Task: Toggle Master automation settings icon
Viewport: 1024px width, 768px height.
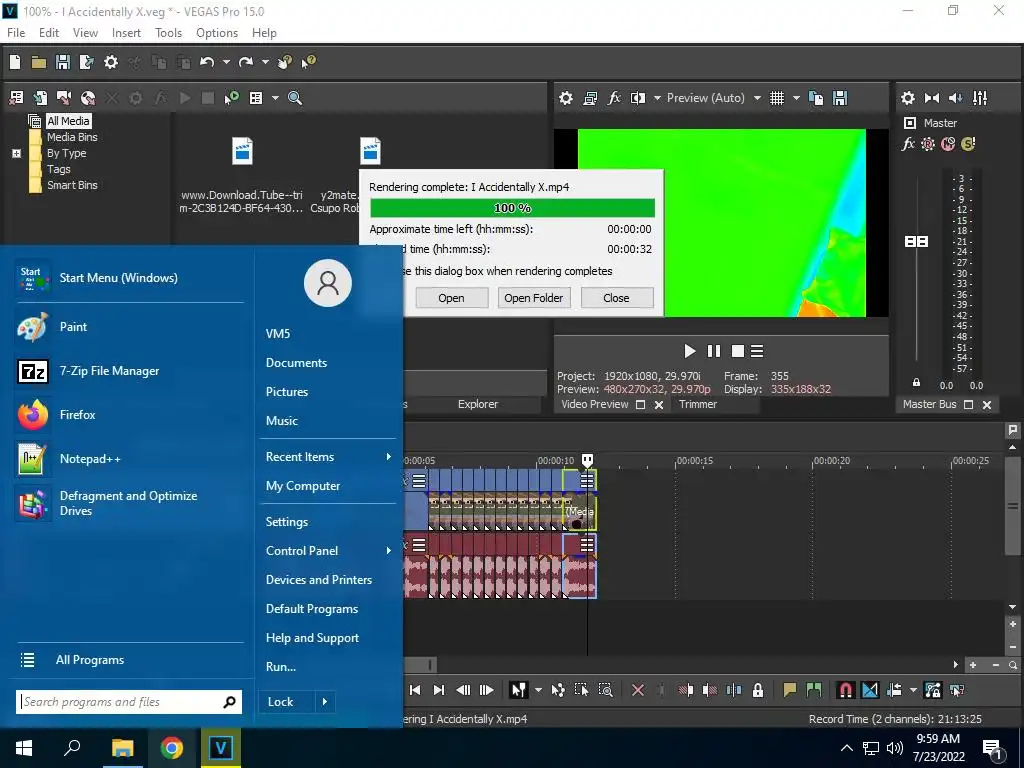Action: (x=927, y=144)
